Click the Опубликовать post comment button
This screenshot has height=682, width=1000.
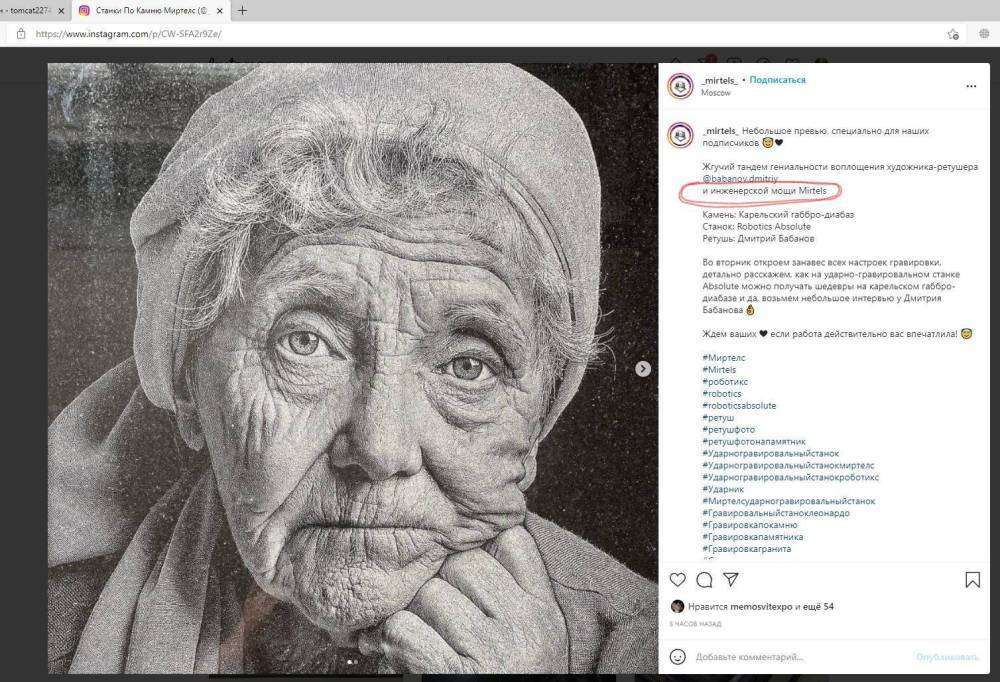947,657
